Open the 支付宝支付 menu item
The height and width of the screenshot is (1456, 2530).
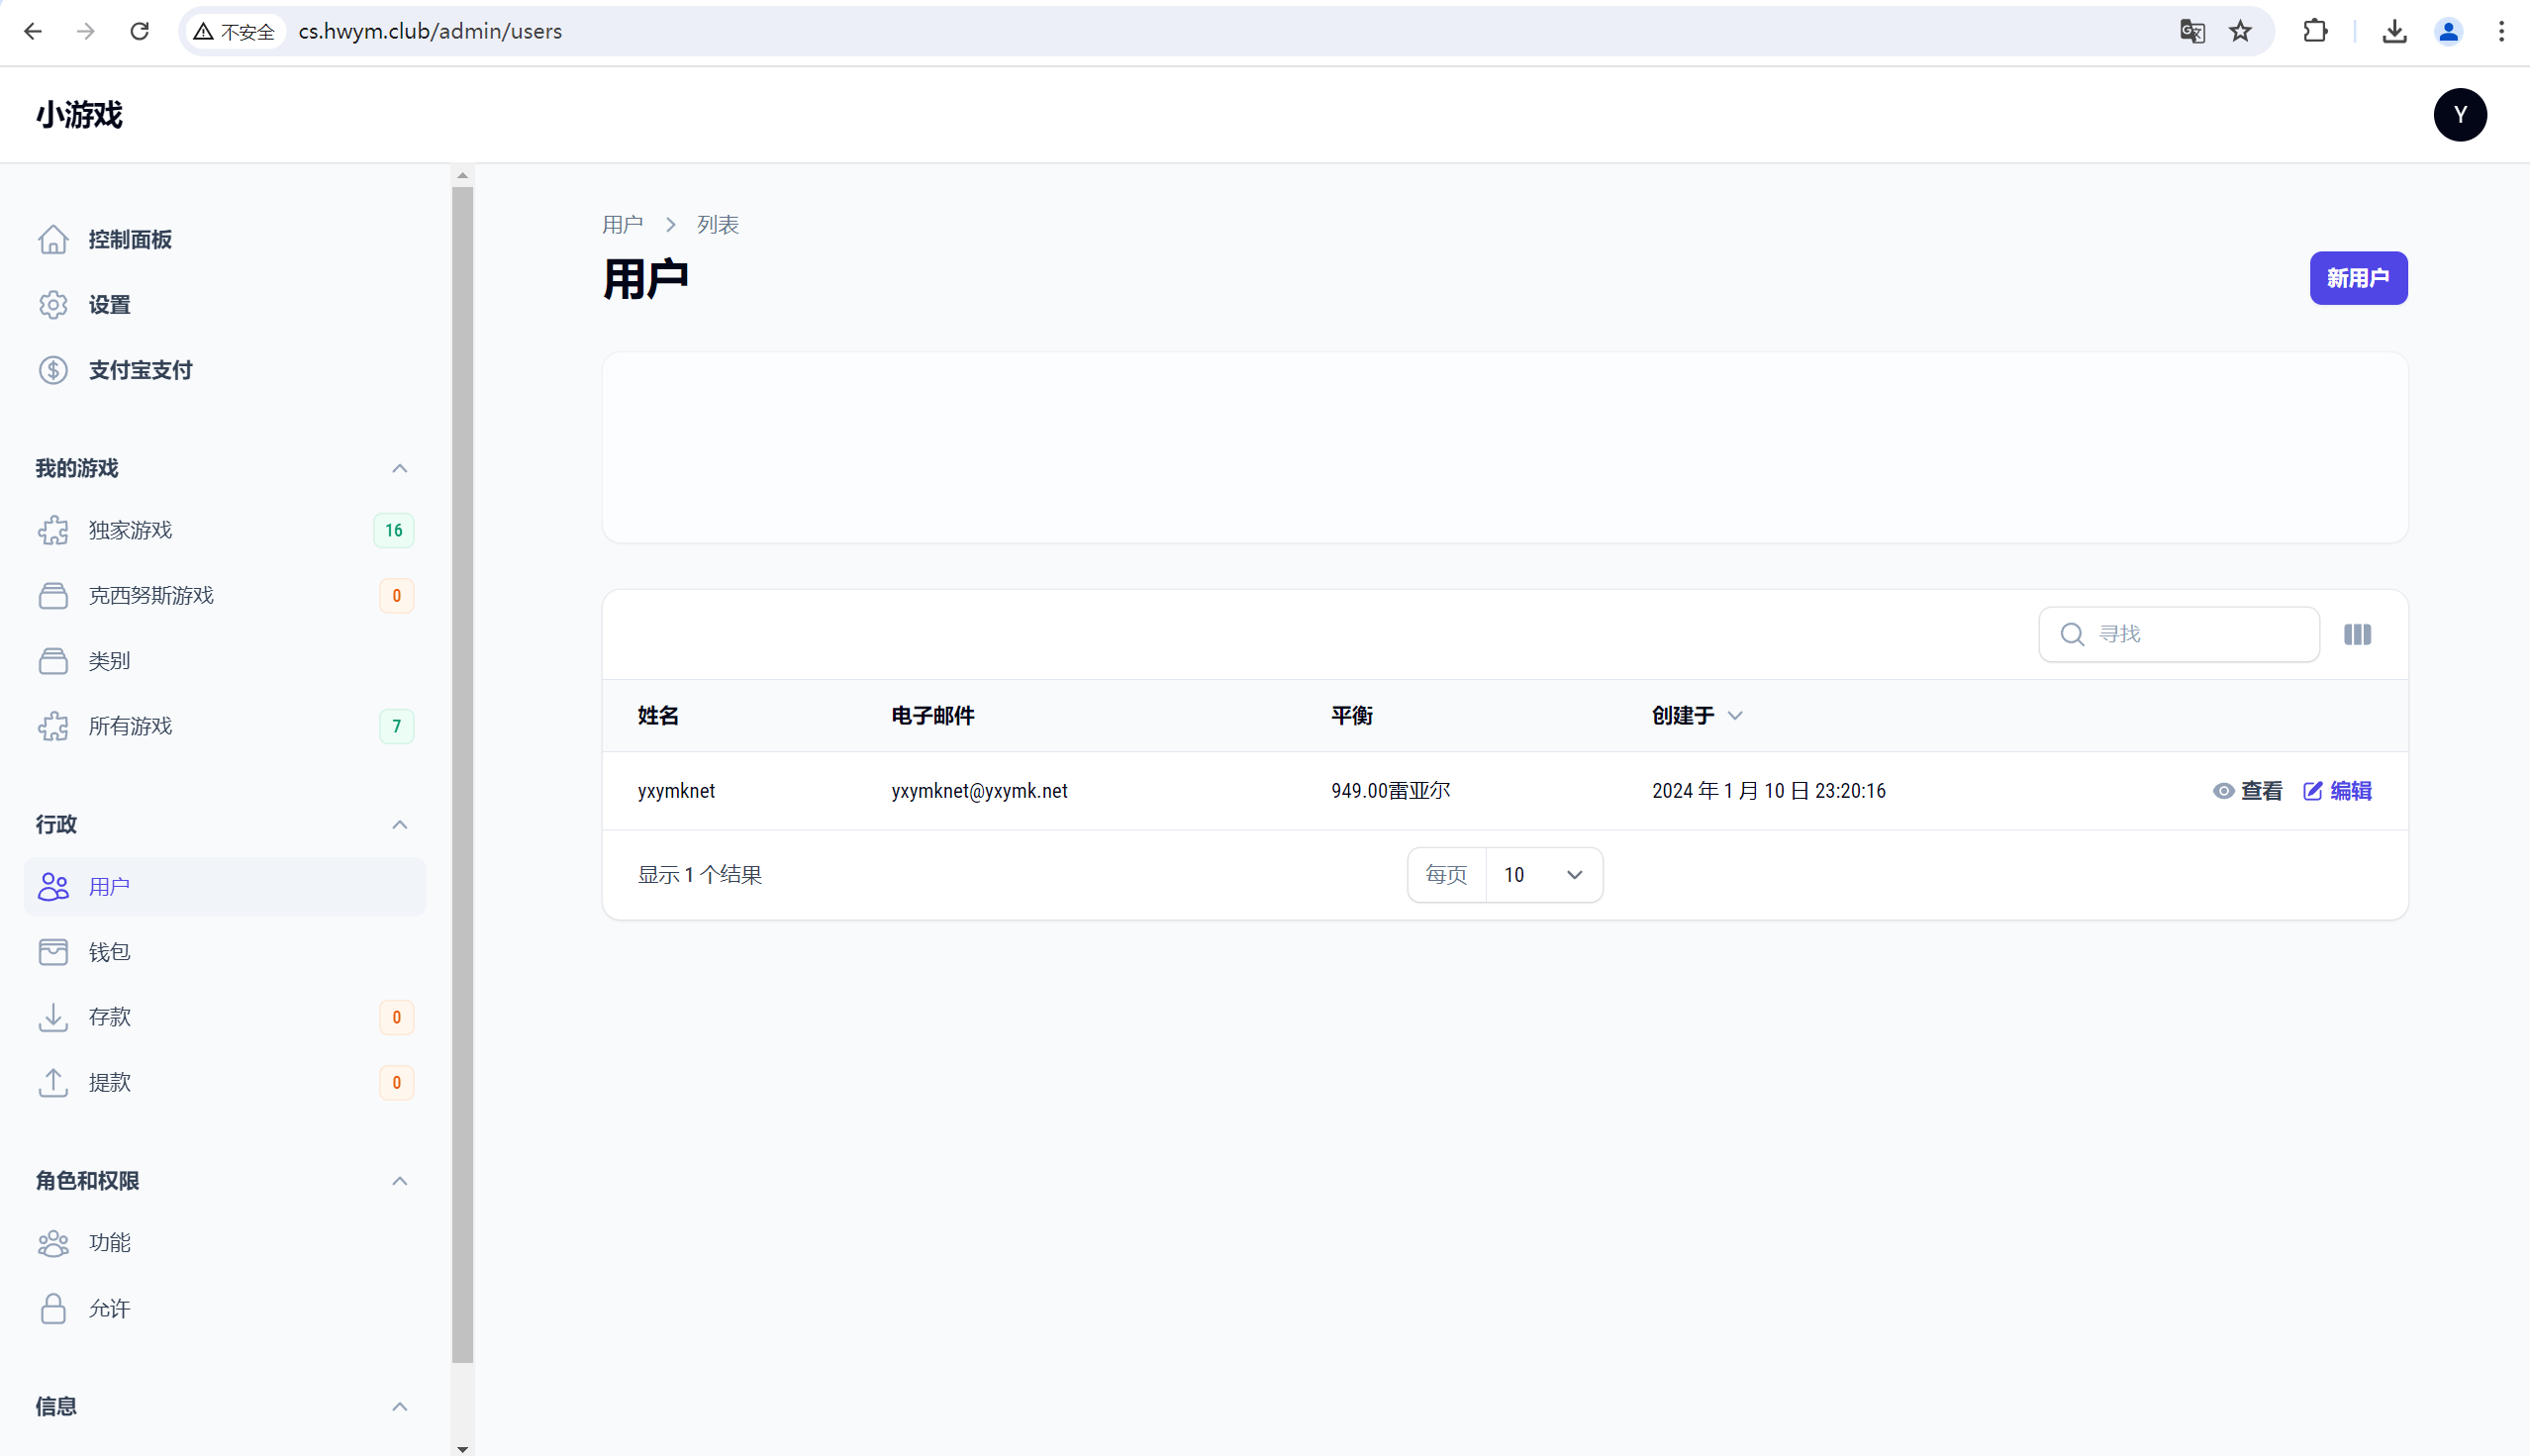[224, 370]
